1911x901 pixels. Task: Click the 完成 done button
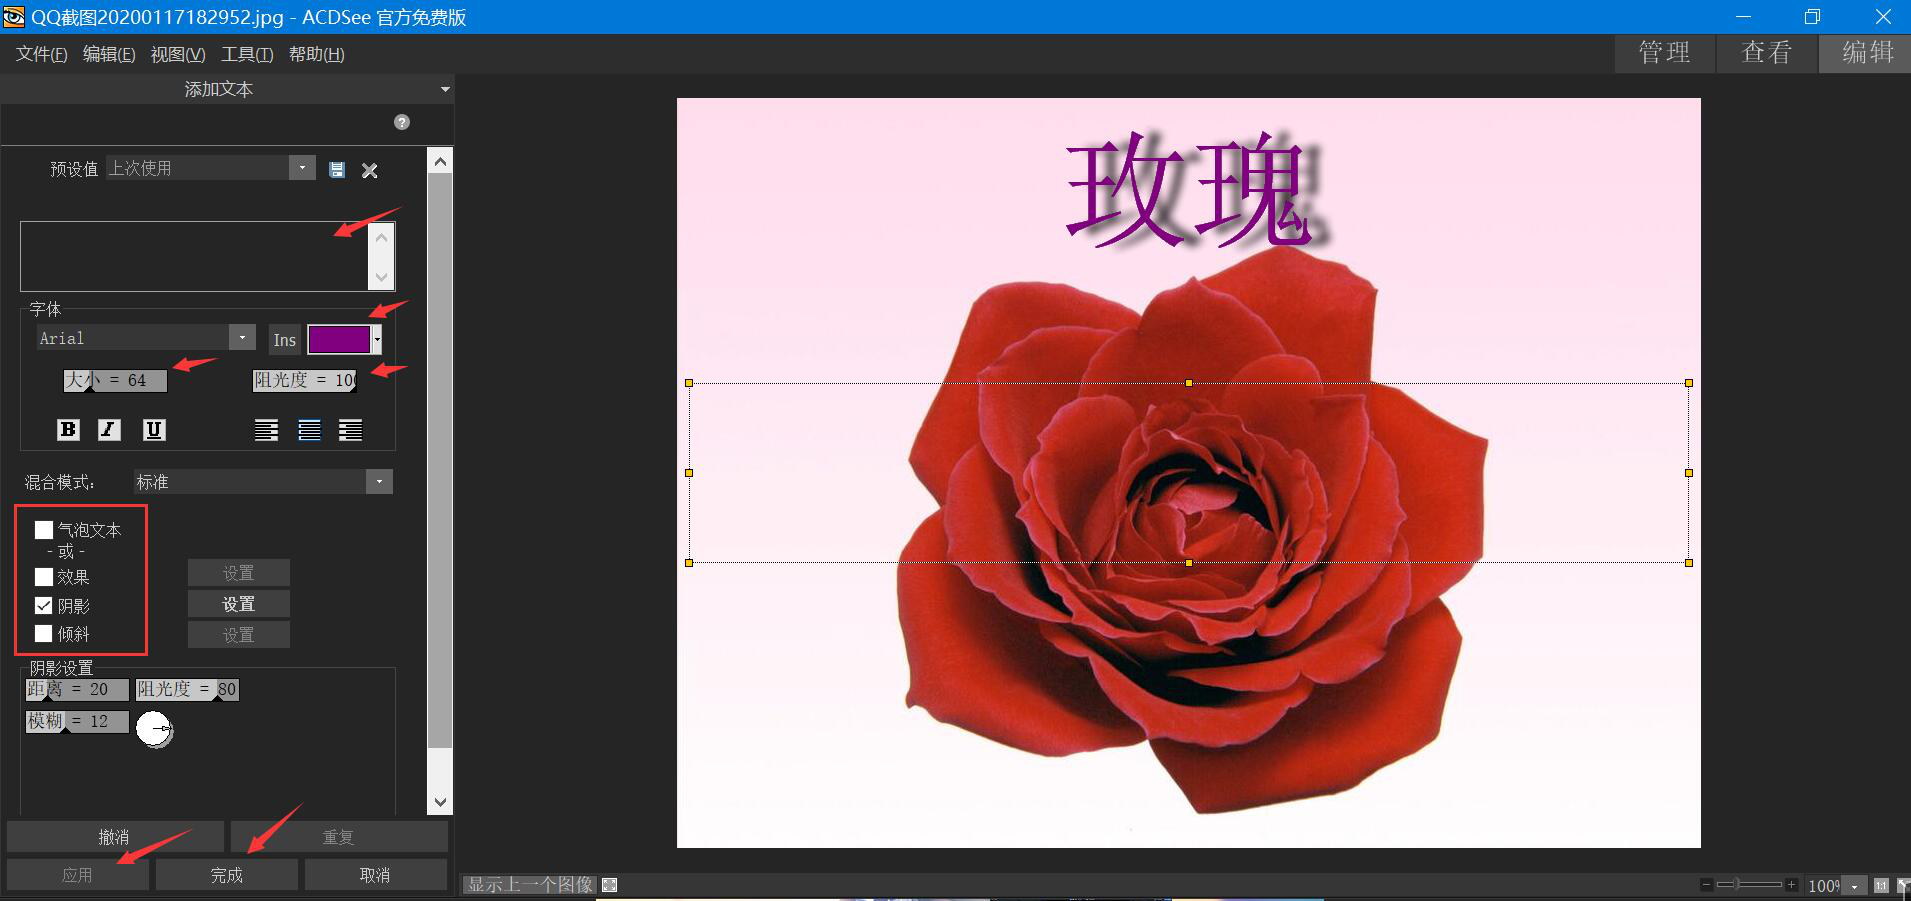227,875
